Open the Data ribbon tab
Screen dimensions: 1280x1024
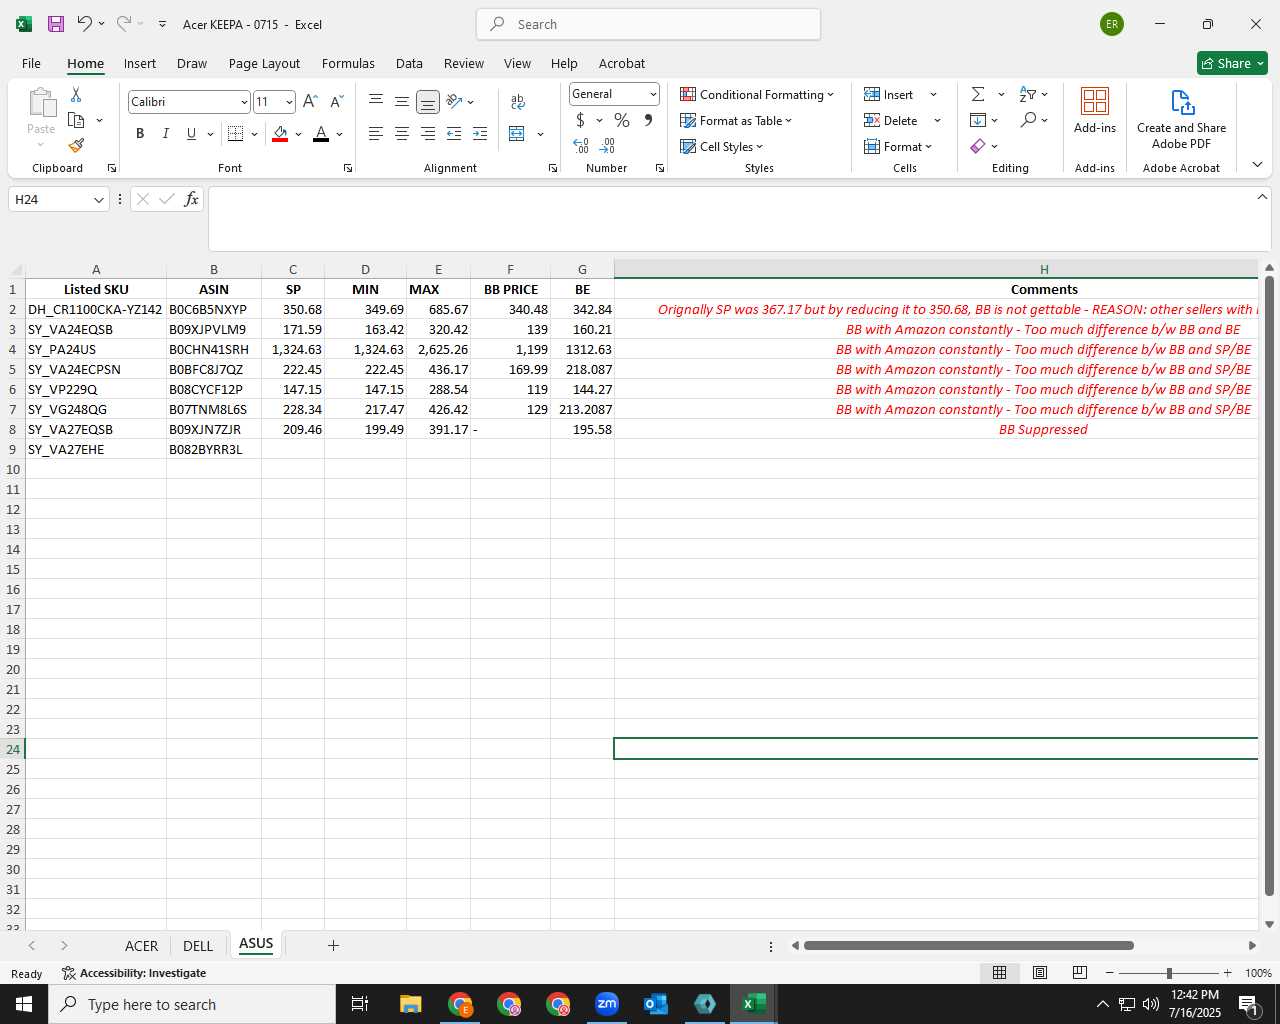point(409,63)
